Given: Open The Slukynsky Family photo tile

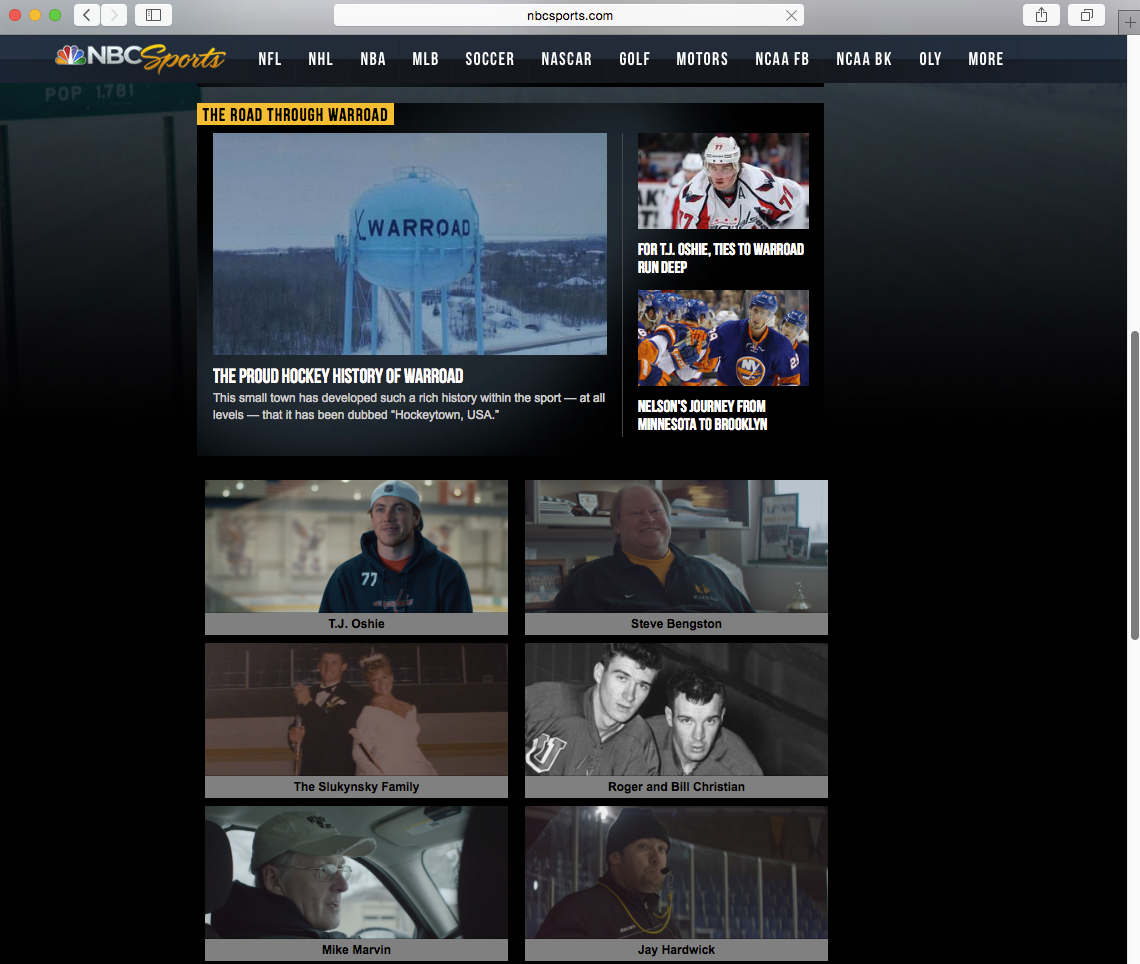Looking at the screenshot, I should tap(356, 710).
